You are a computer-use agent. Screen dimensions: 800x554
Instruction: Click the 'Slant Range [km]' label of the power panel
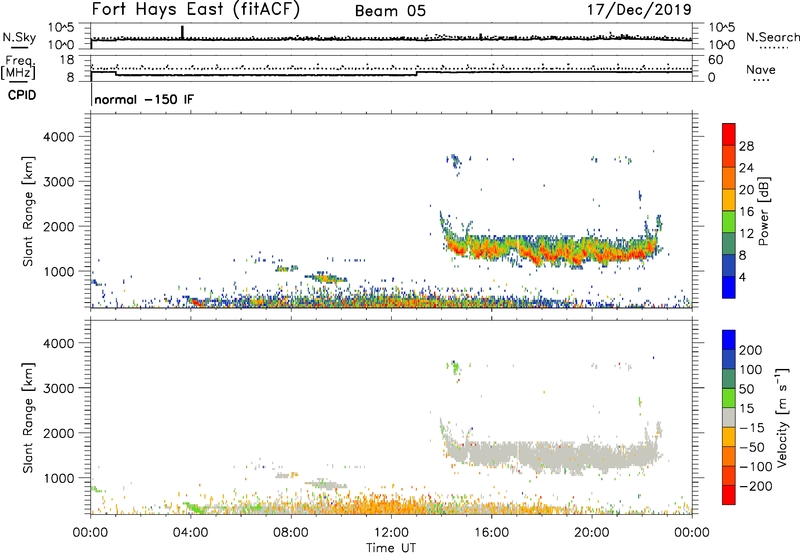point(28,211)
